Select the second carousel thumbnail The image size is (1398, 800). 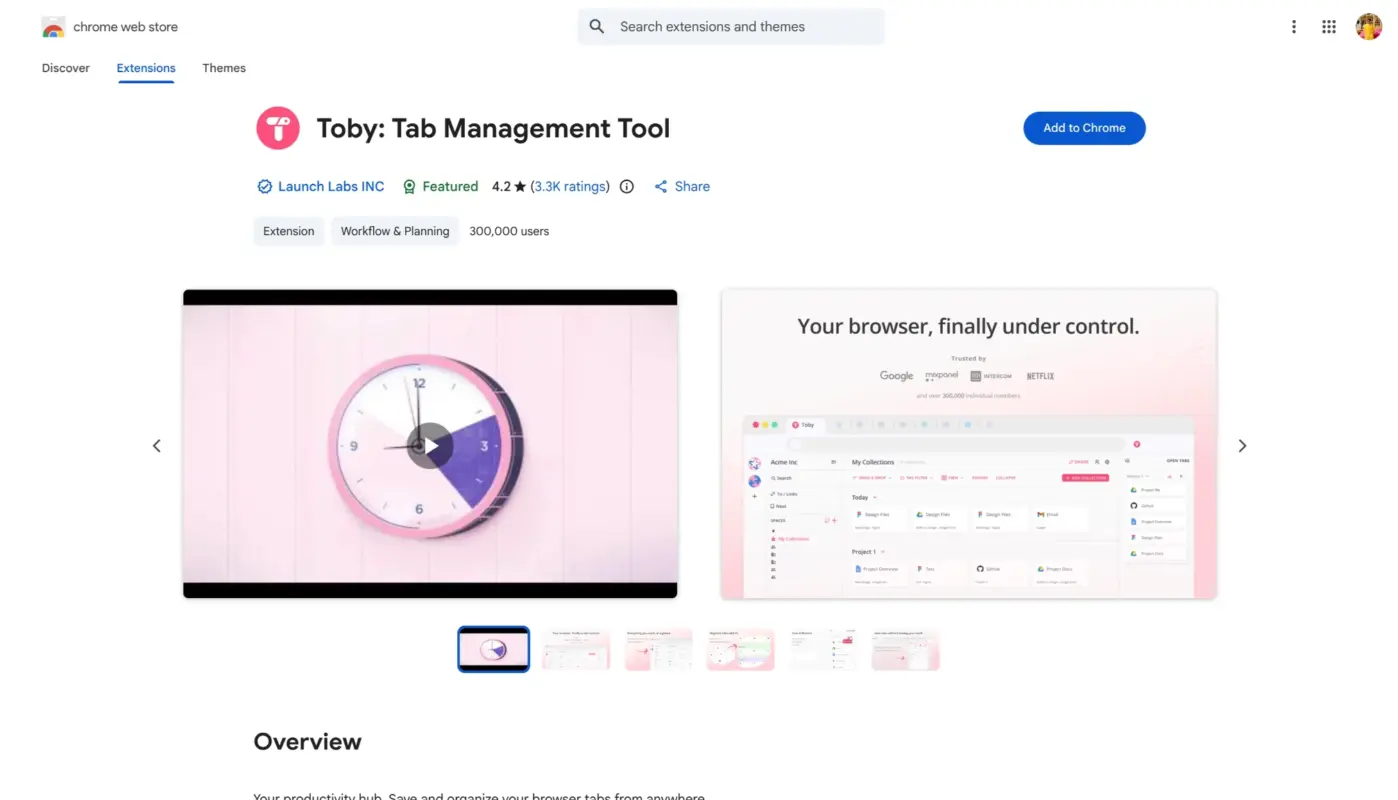tap(576, 649)
